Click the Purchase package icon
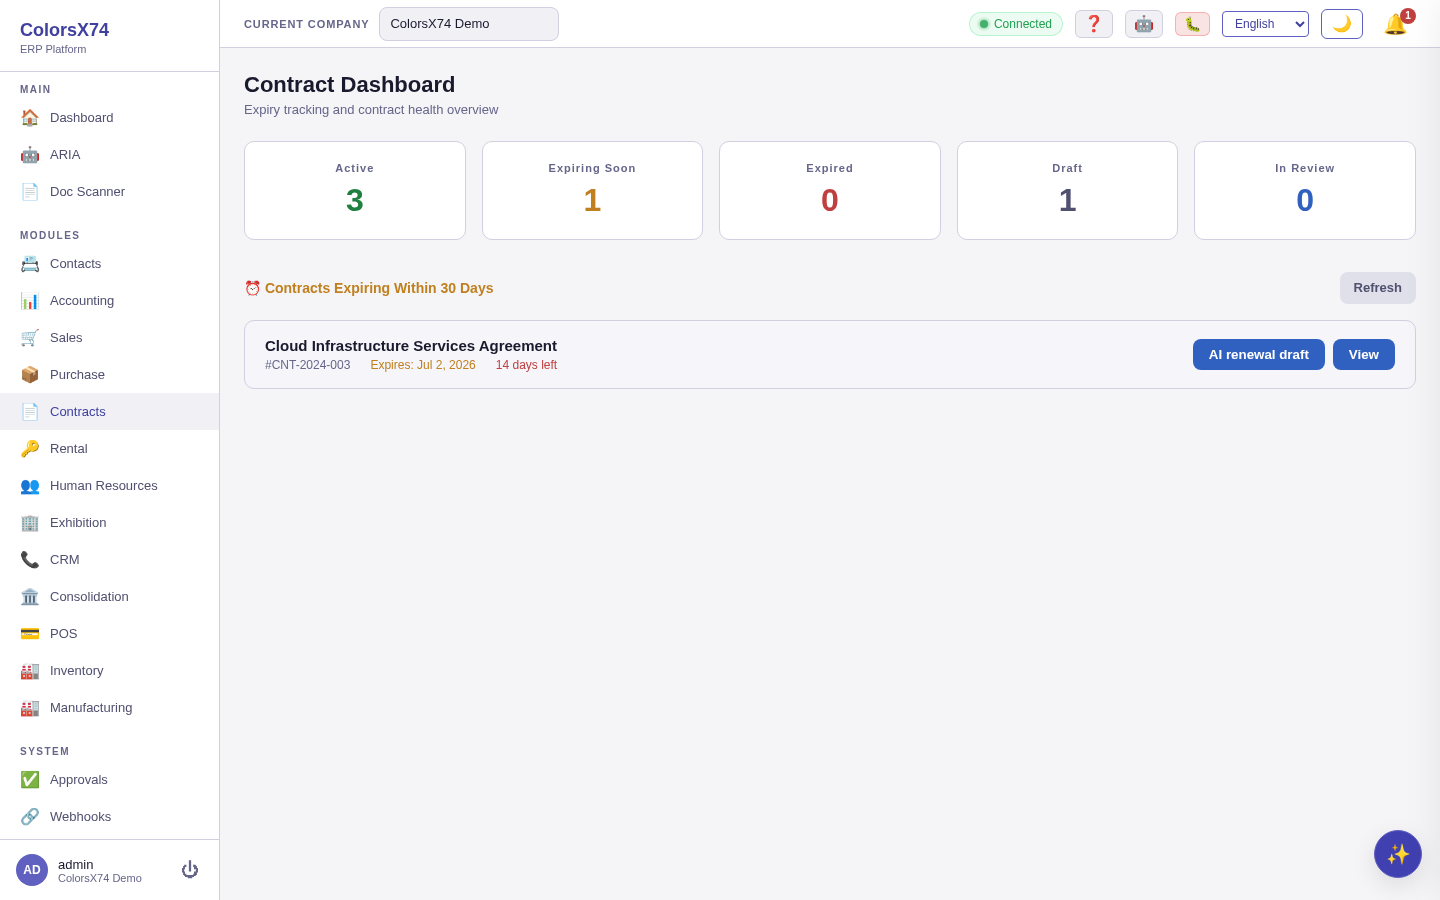1440x900 pixels. point(30,374)
